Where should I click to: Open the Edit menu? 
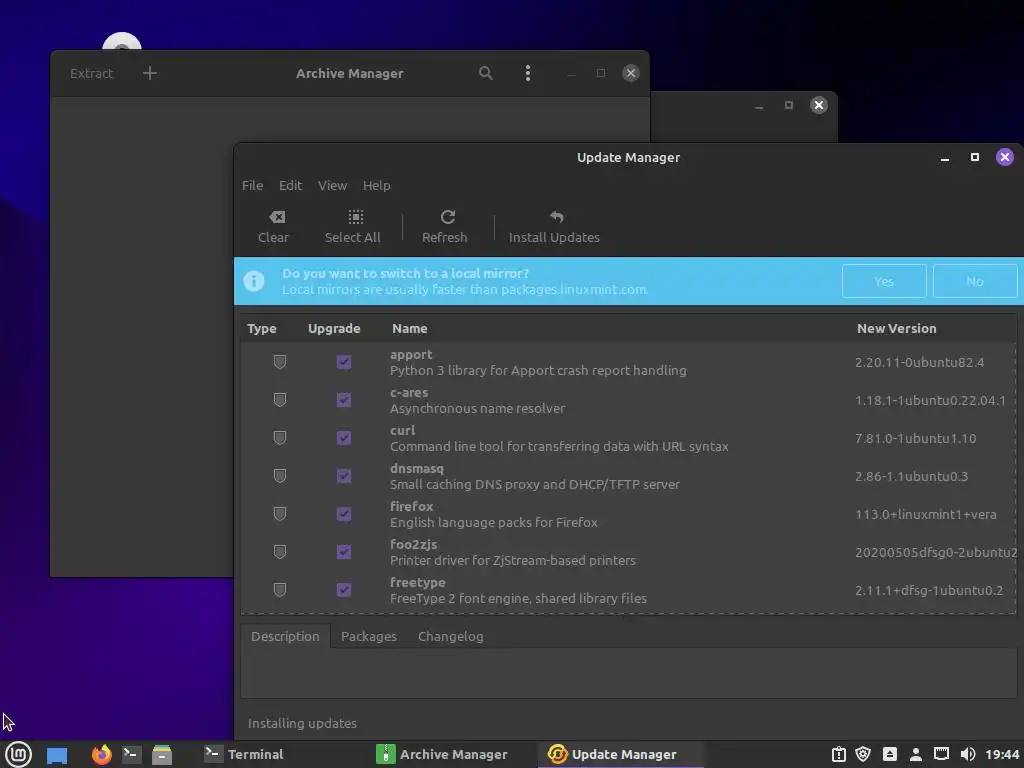290,185
